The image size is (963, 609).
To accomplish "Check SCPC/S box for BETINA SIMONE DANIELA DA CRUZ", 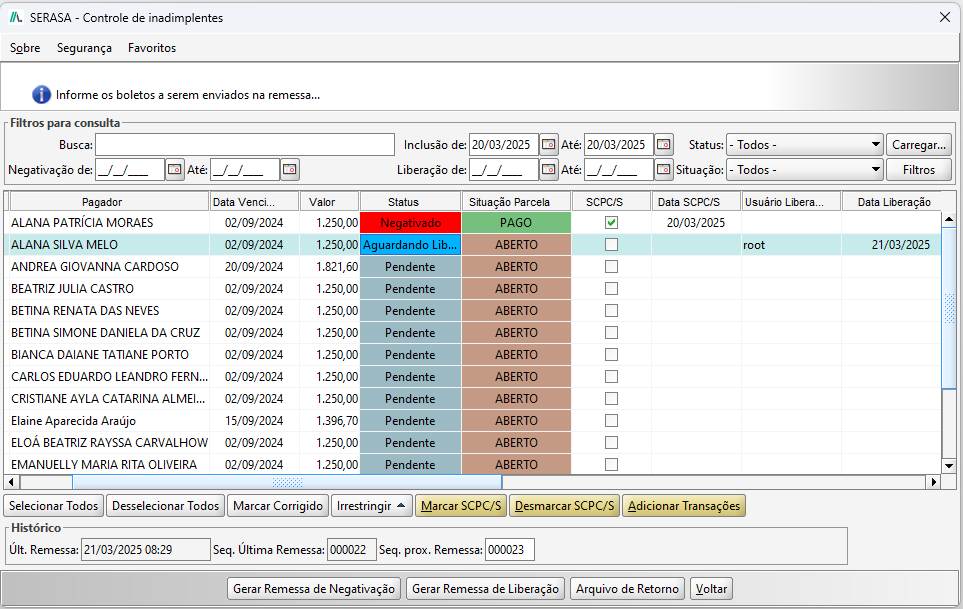I will pyautogui.click(x=611, y=333).
